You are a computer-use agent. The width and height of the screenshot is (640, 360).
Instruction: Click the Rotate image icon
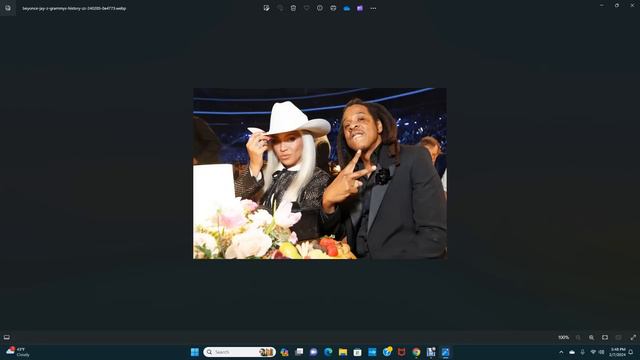pyautogui.click(x=280, y=8)
